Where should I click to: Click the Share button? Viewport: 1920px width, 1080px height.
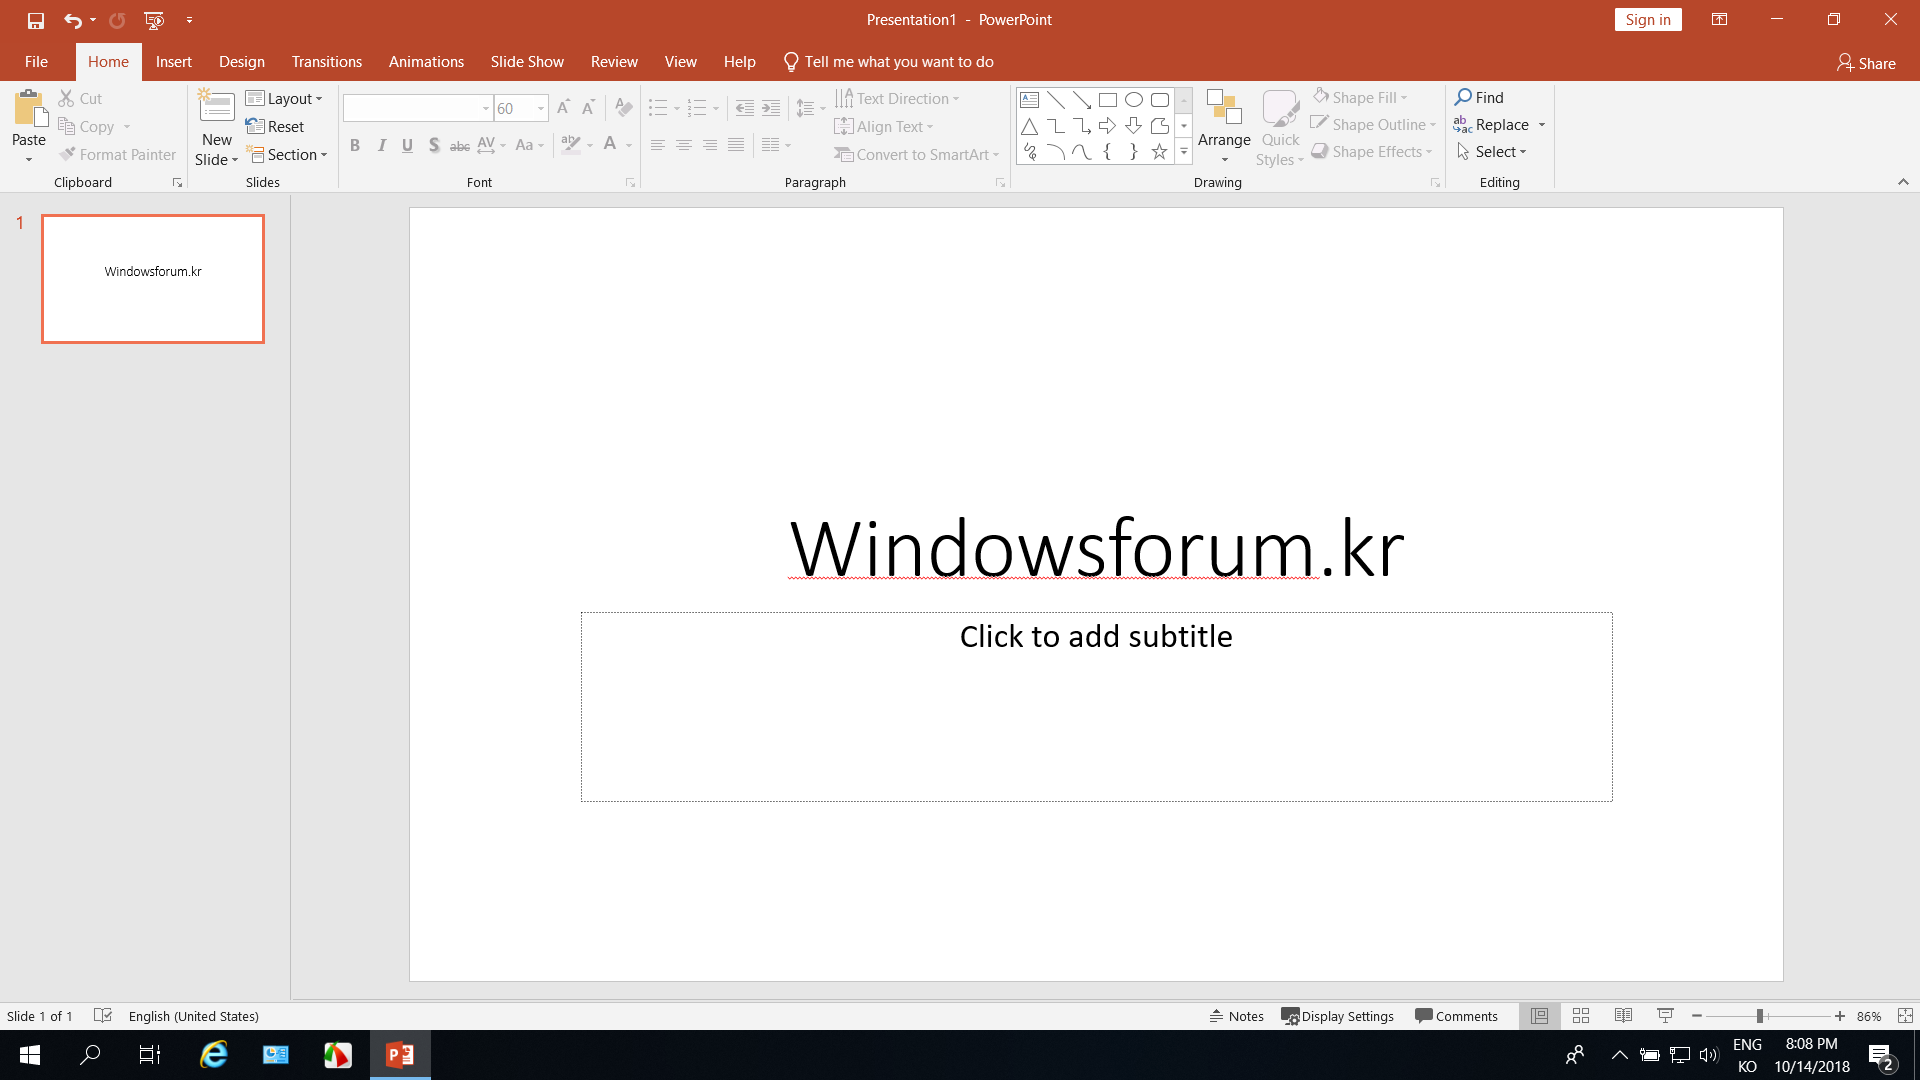pos(1866,63)
